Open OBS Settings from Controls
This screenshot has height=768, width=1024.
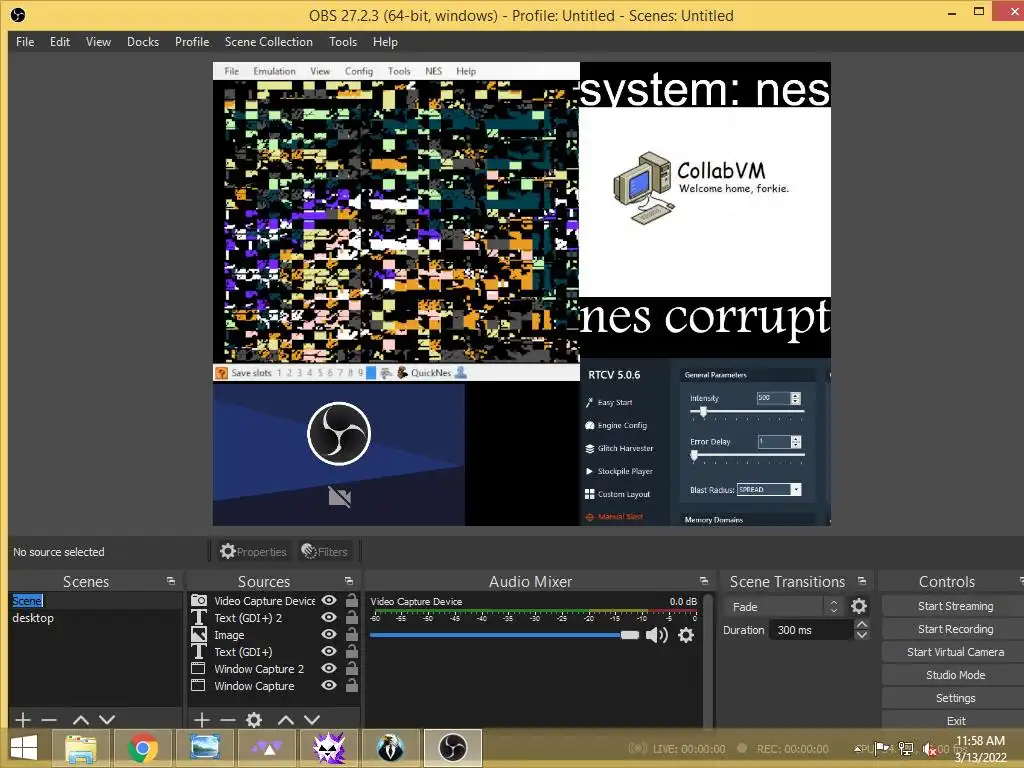(x=955, y=698)
